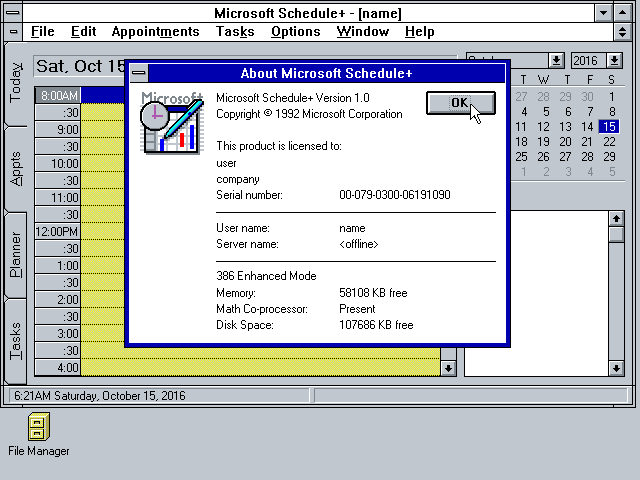Select the 4:00 time slot
This screenshot has height=480, width=640.
point(58,368)
